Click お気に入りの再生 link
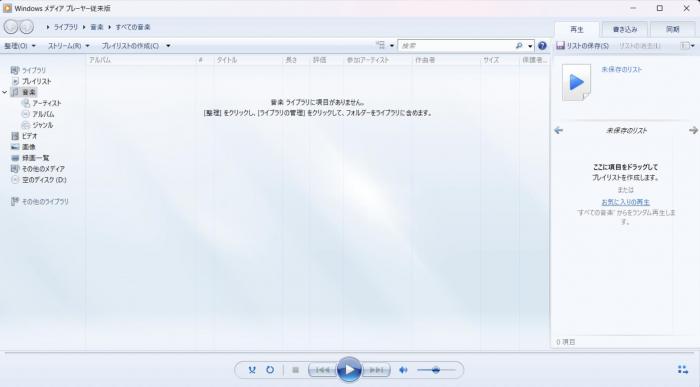This screenshot has height=387, width=700. coord(625,202)
